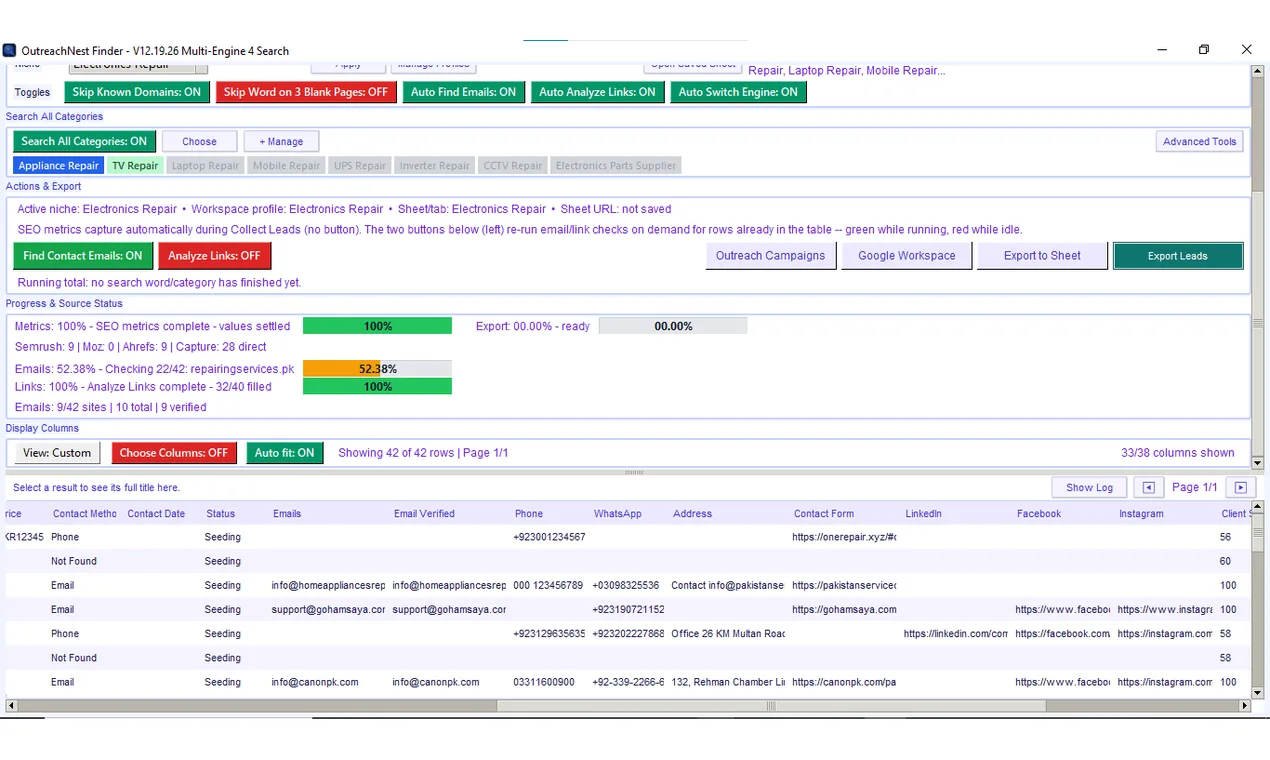Select UPS Repair category tab
Screen dimensions: 1270x760
[360, 166]
